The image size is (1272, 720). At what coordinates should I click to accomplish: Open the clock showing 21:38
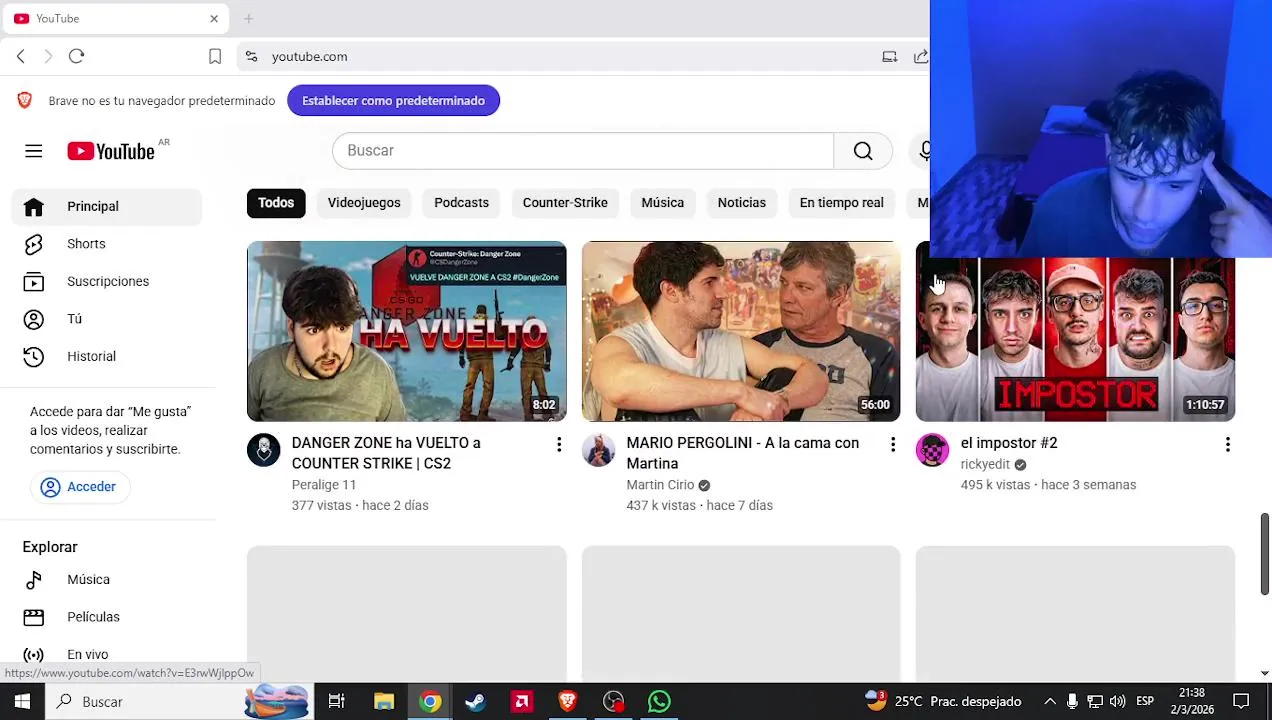[x=1192, y=702]
